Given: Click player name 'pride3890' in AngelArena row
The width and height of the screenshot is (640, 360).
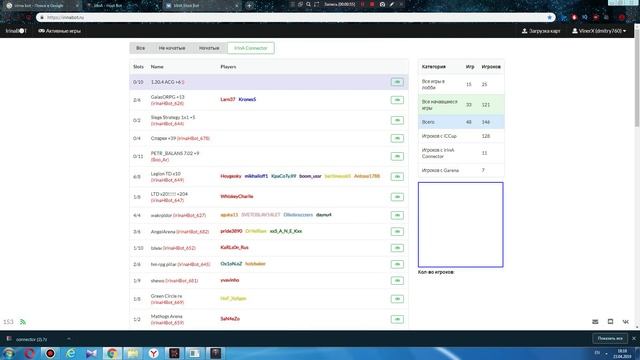Looking at the screenshot, I should pyautogui.click(x=231, y=231).
